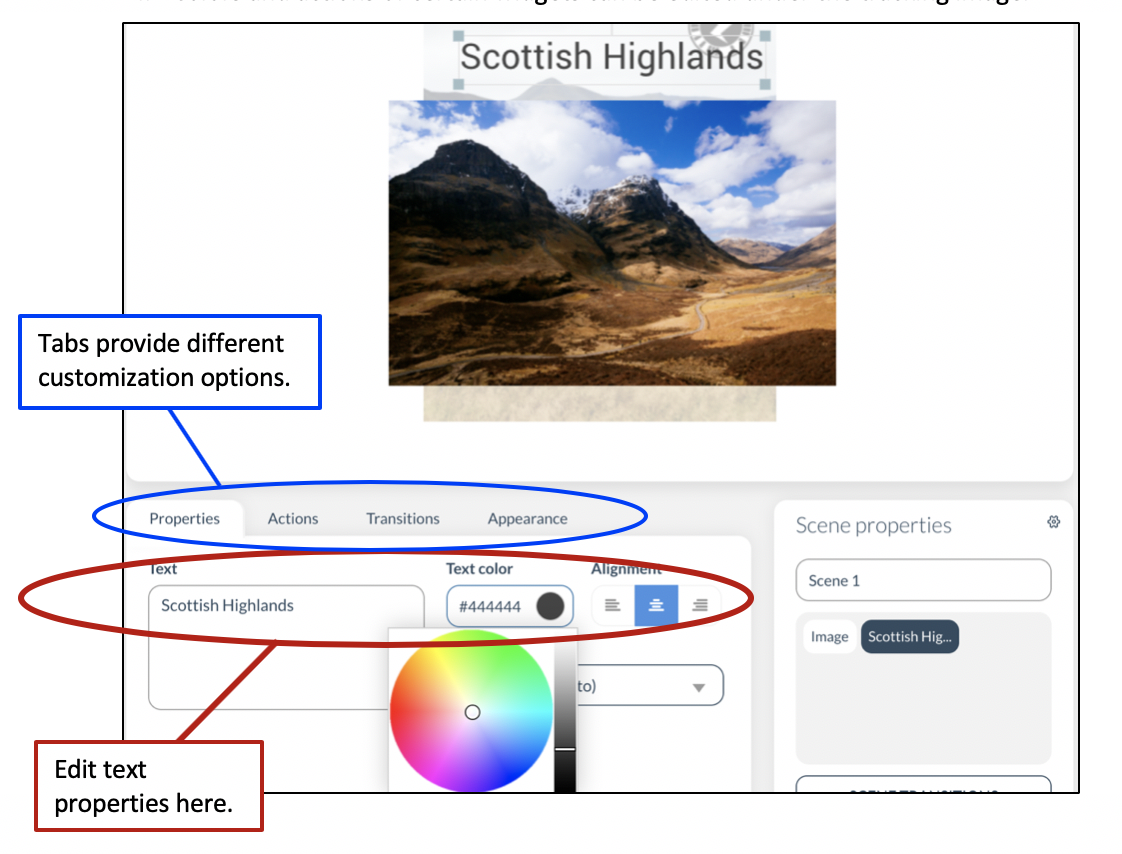Click the Text box containing Scottish Highlands
Image resolution: width=1122 pixels, height=854 pixels.
point(285,646)
